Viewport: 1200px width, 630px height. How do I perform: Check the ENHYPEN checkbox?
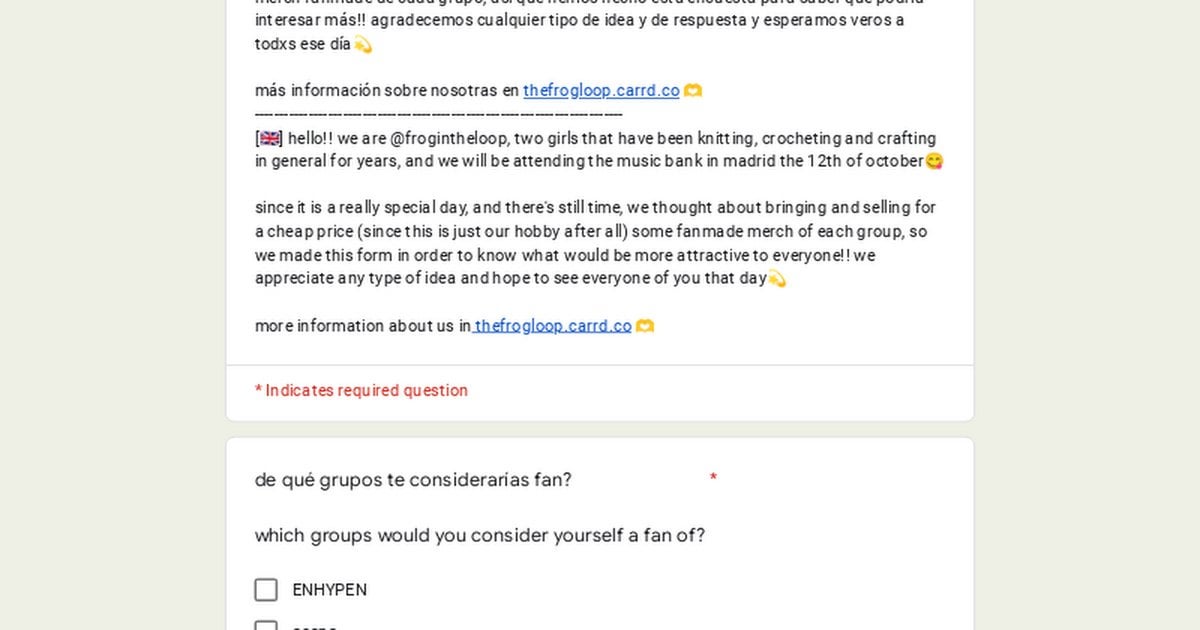click(x=266, y=590)
